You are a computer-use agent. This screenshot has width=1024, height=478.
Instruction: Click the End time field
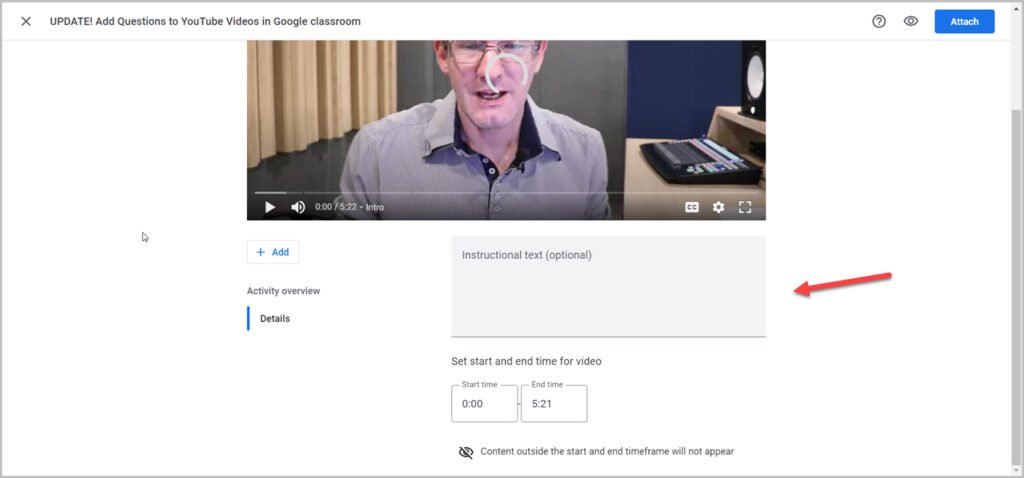pos(554,404)
